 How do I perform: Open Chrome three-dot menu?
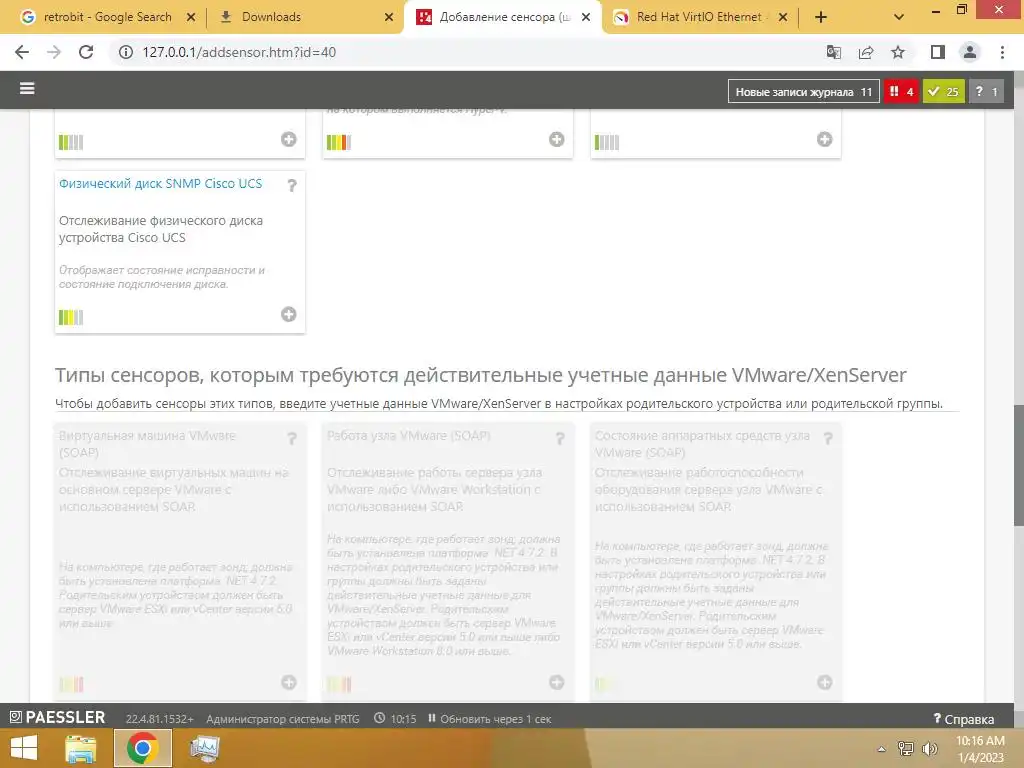(x=1002, y=52)
